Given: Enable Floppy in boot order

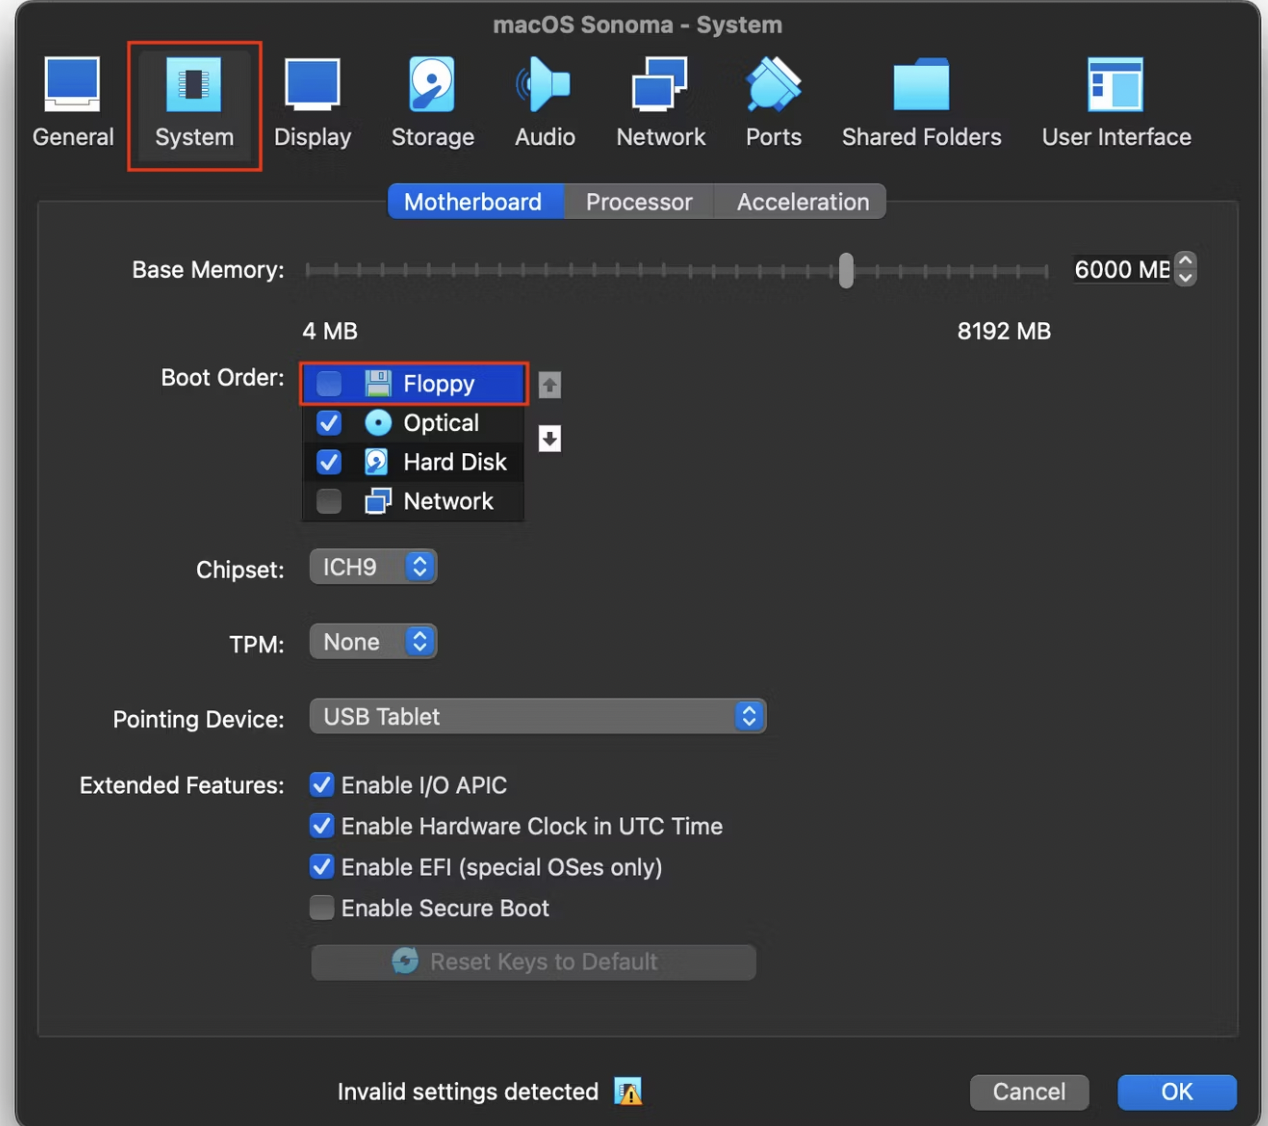Looking at the screenshot, I should pyautogui.click(x=329, y=383).
